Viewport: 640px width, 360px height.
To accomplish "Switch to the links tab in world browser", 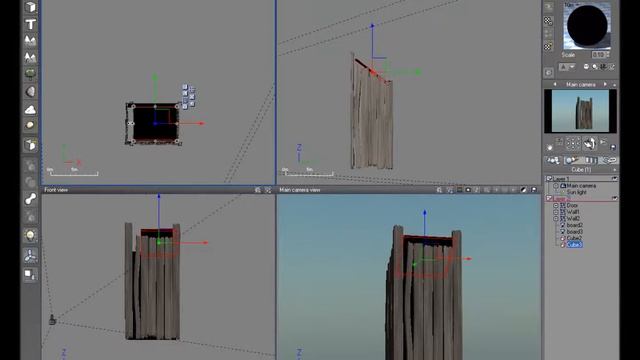I will [x=610, y=160].
